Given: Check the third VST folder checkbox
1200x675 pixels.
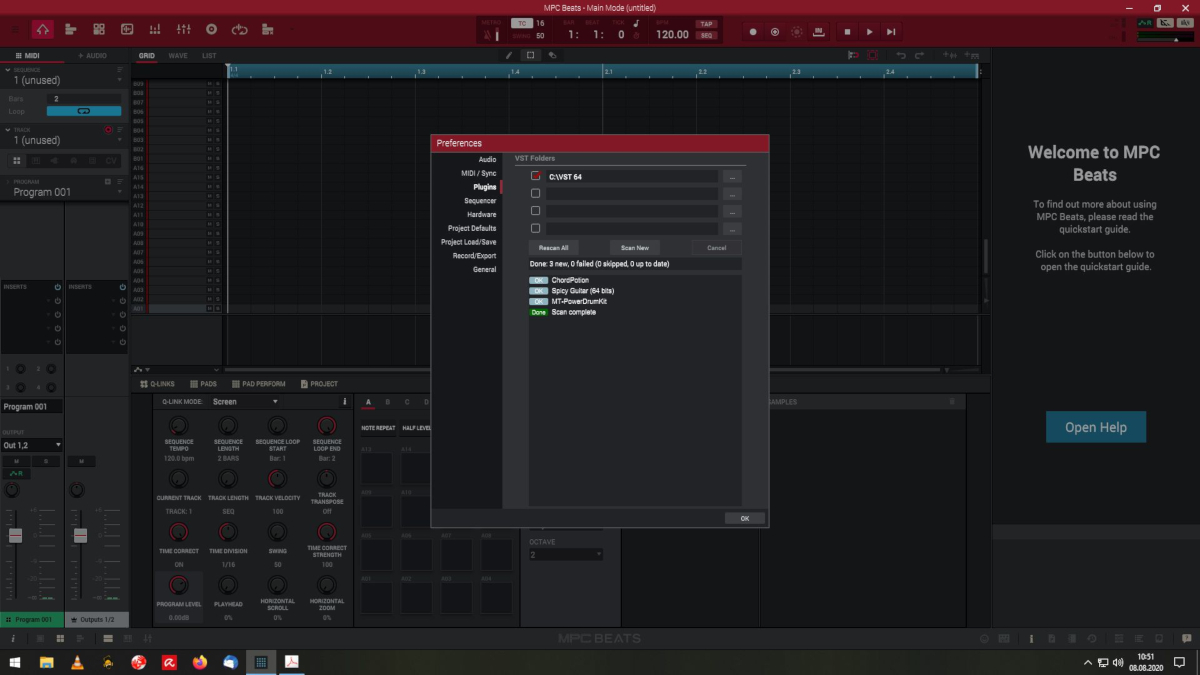Looking at the screenshot, I should (536, 211).
